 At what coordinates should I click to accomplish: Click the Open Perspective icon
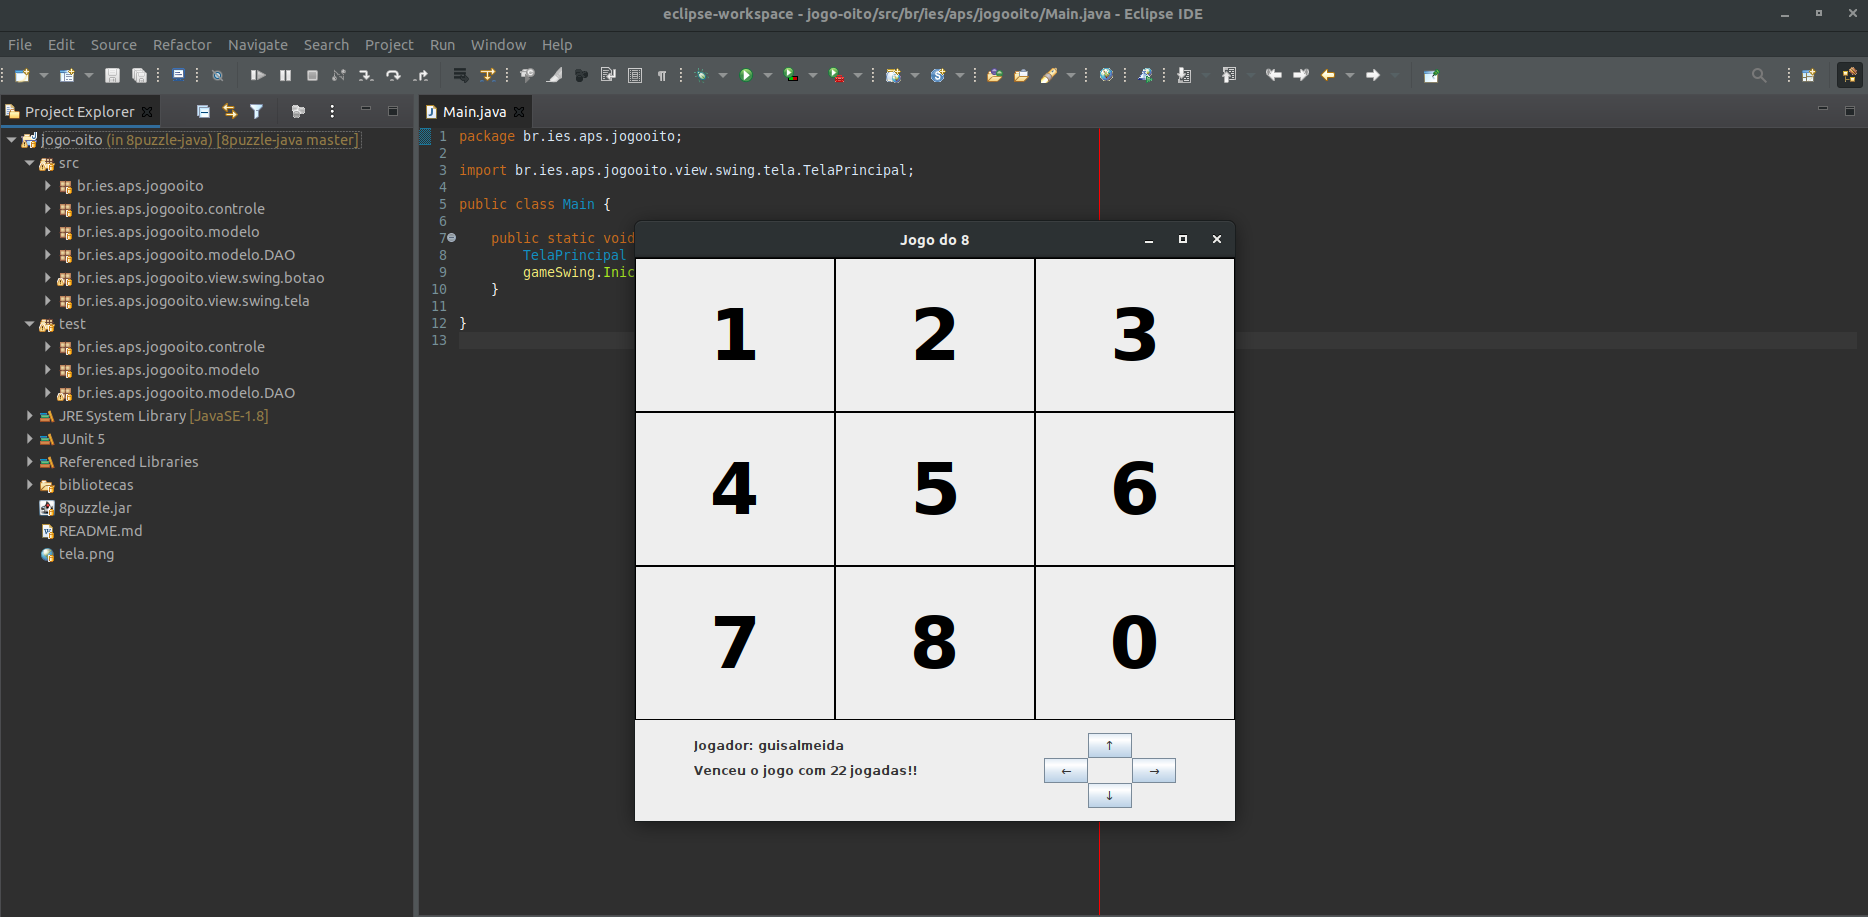pos(1808,76)
